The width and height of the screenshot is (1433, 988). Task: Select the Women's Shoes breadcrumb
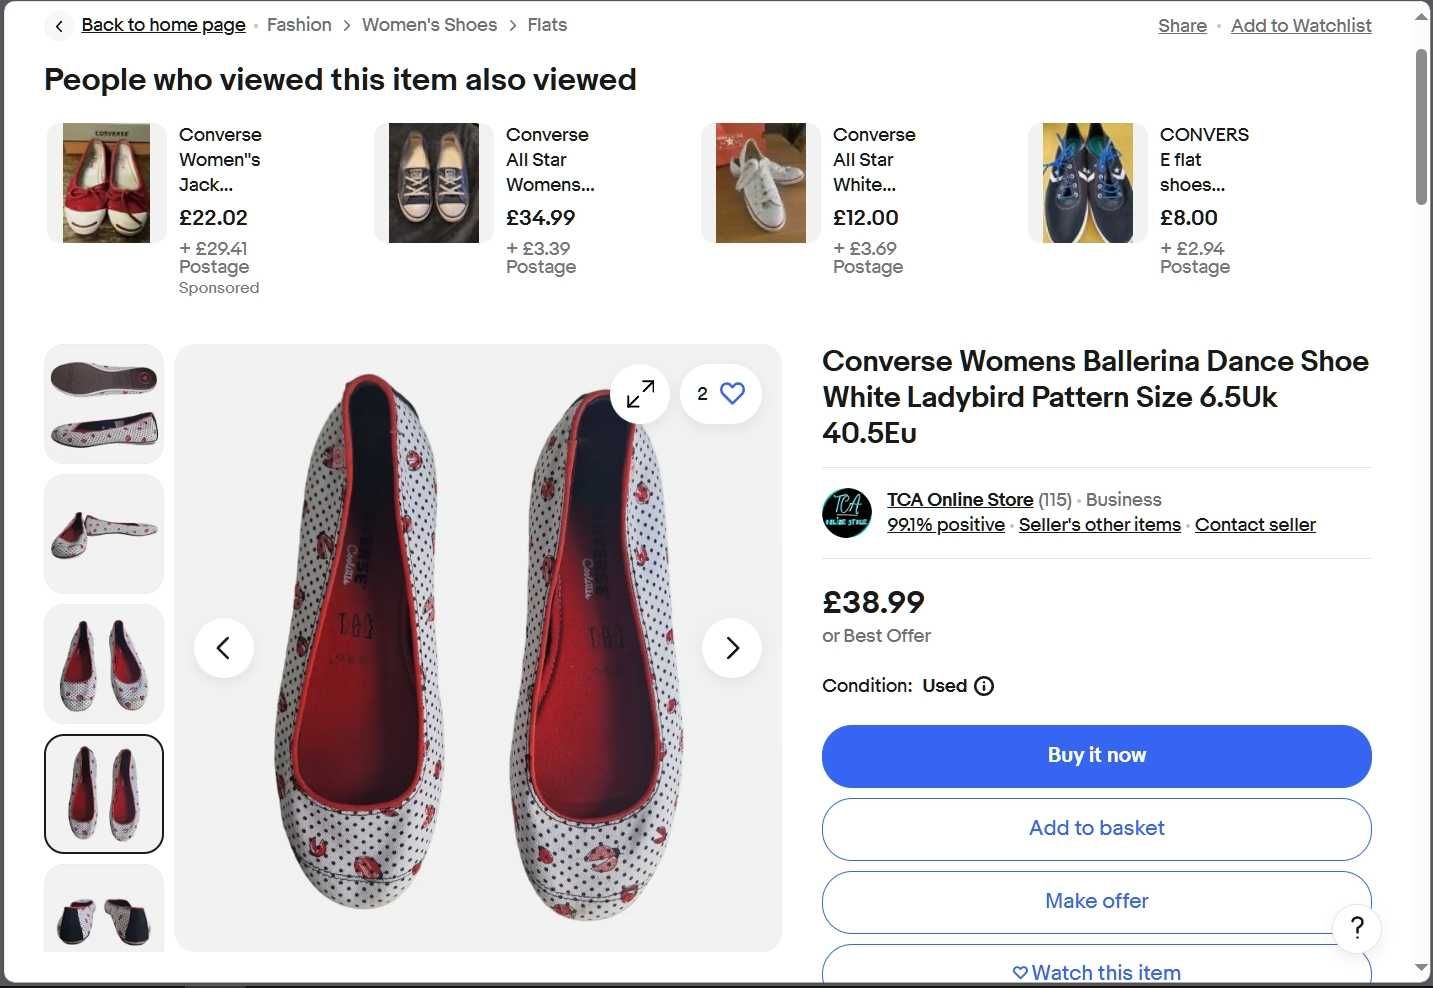pos(429,25)
